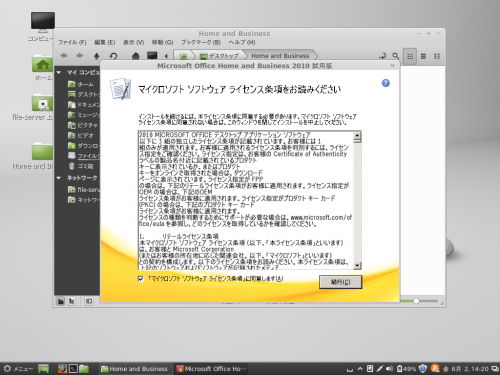
Task: Select the home segment in the path bar
Action: (x=183, y=56)
